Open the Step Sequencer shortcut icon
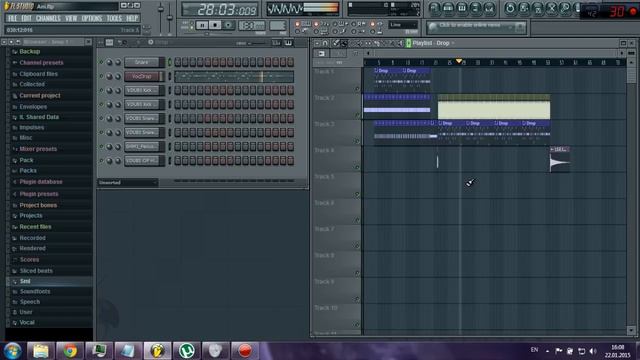The width and height of the screenshot is (640, 360). 448,8
